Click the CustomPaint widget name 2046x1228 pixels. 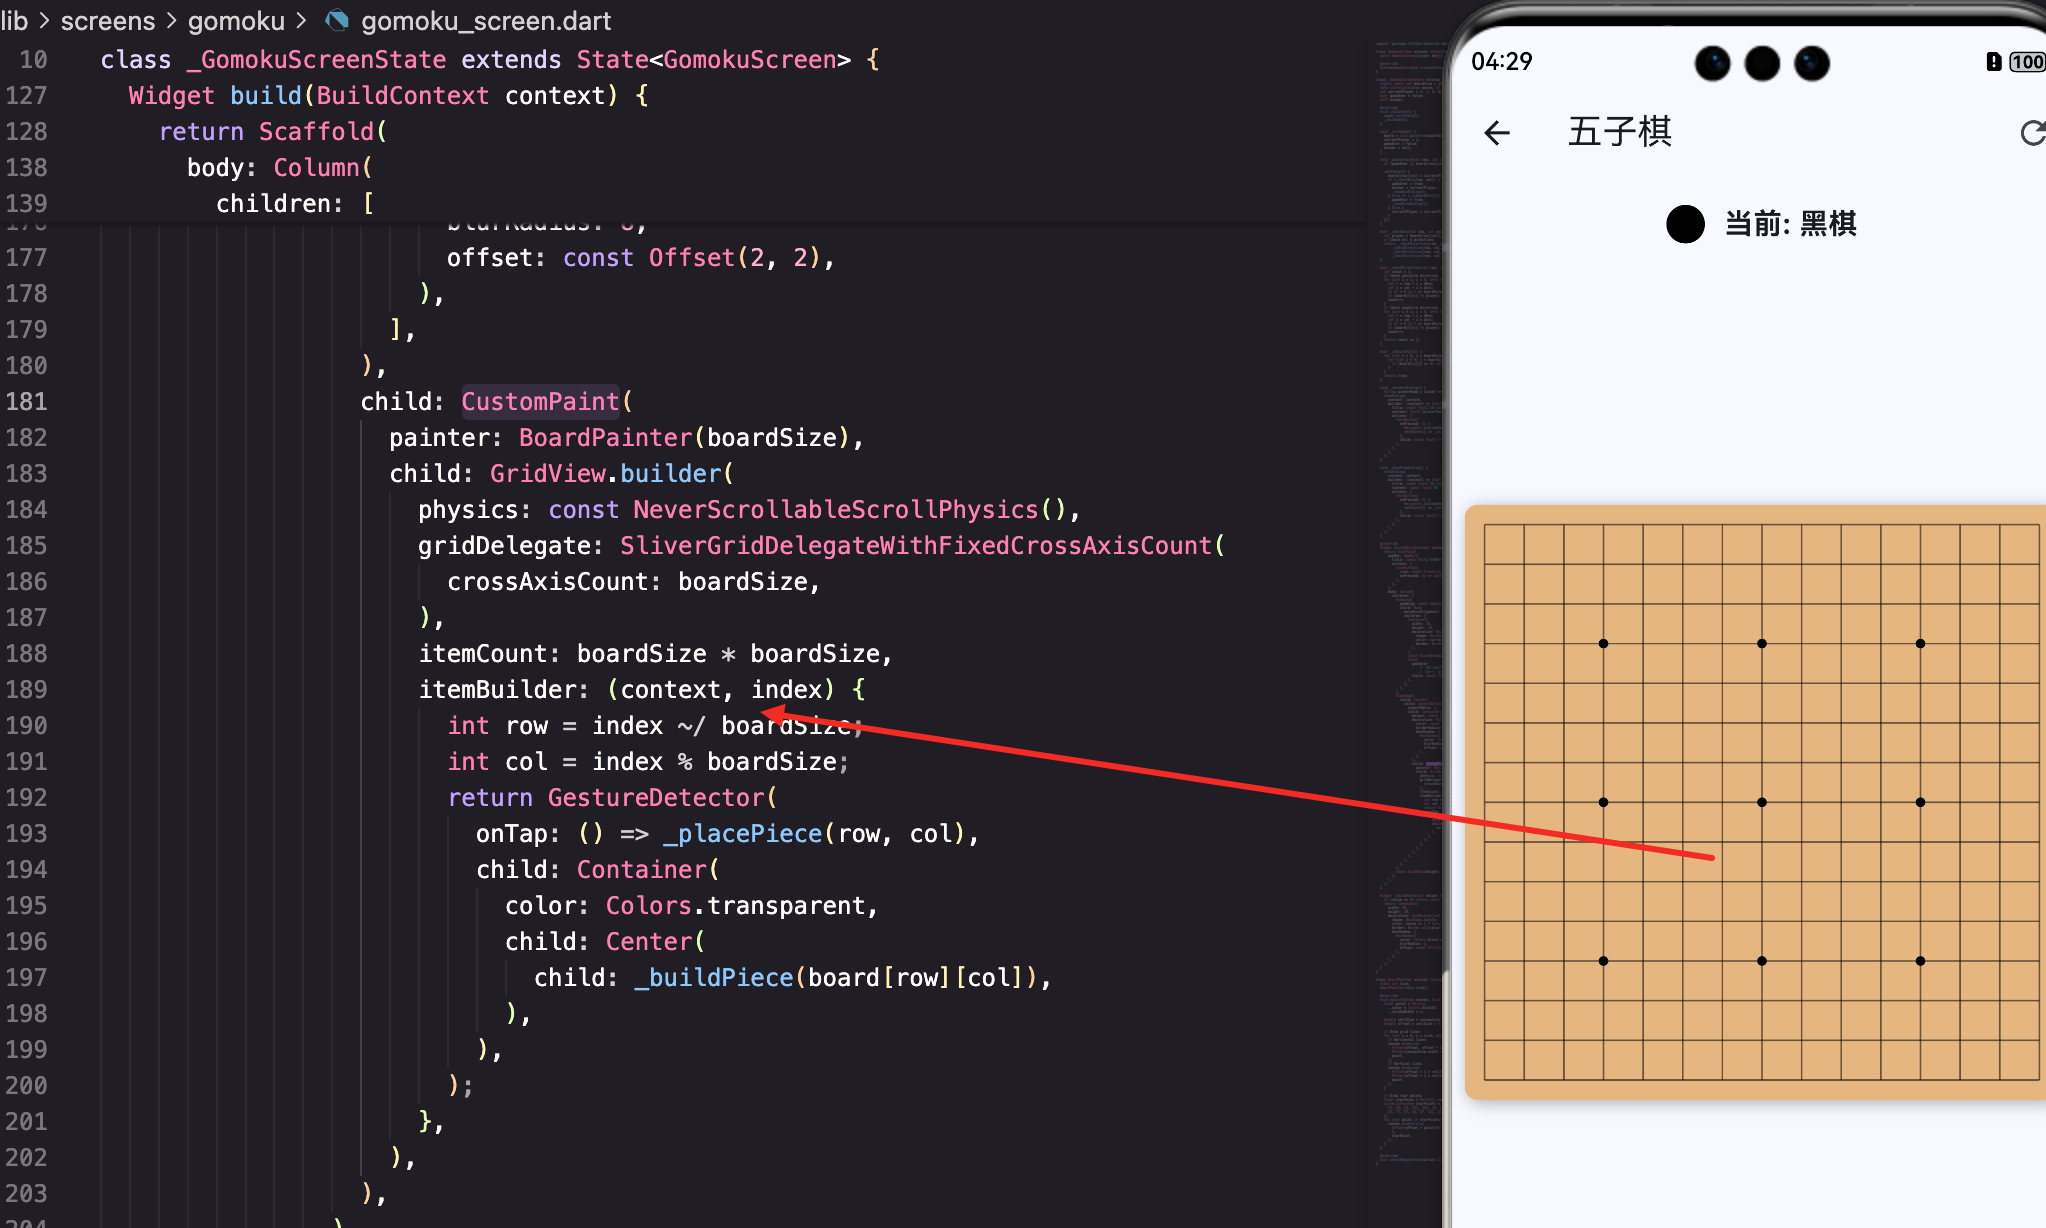click(540, 402)
